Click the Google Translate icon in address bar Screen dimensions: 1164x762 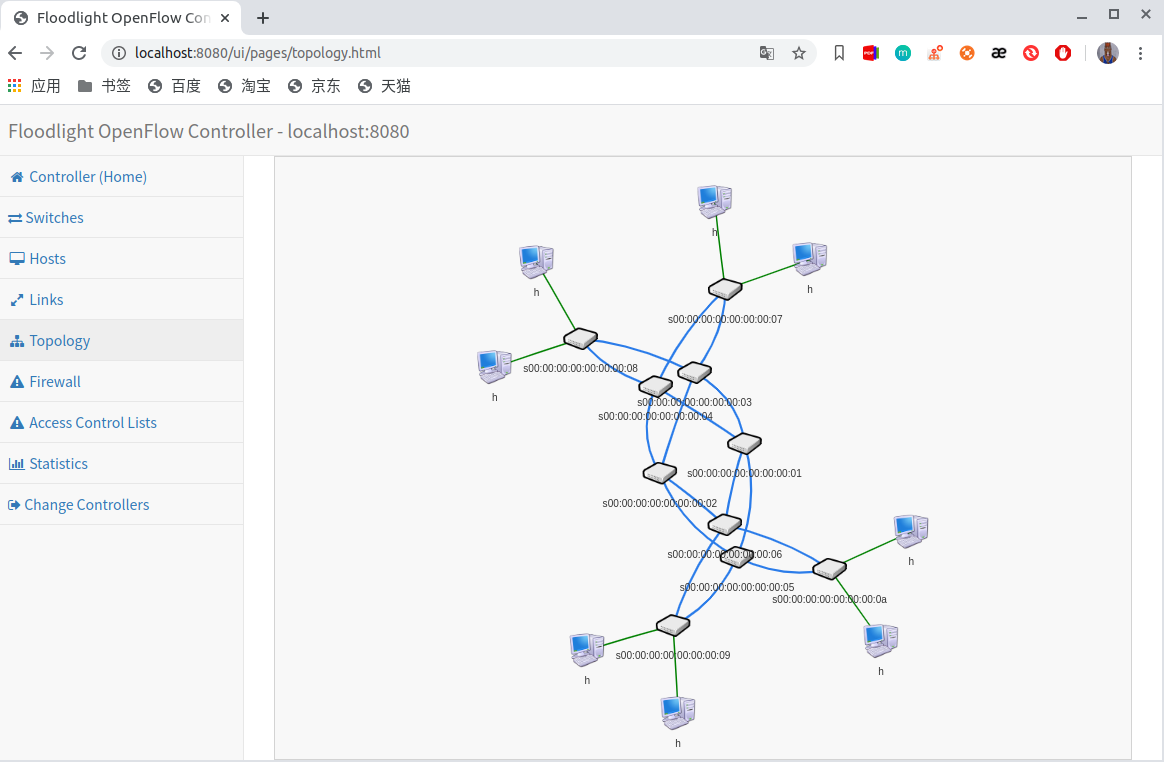click(x=766, y=52)
